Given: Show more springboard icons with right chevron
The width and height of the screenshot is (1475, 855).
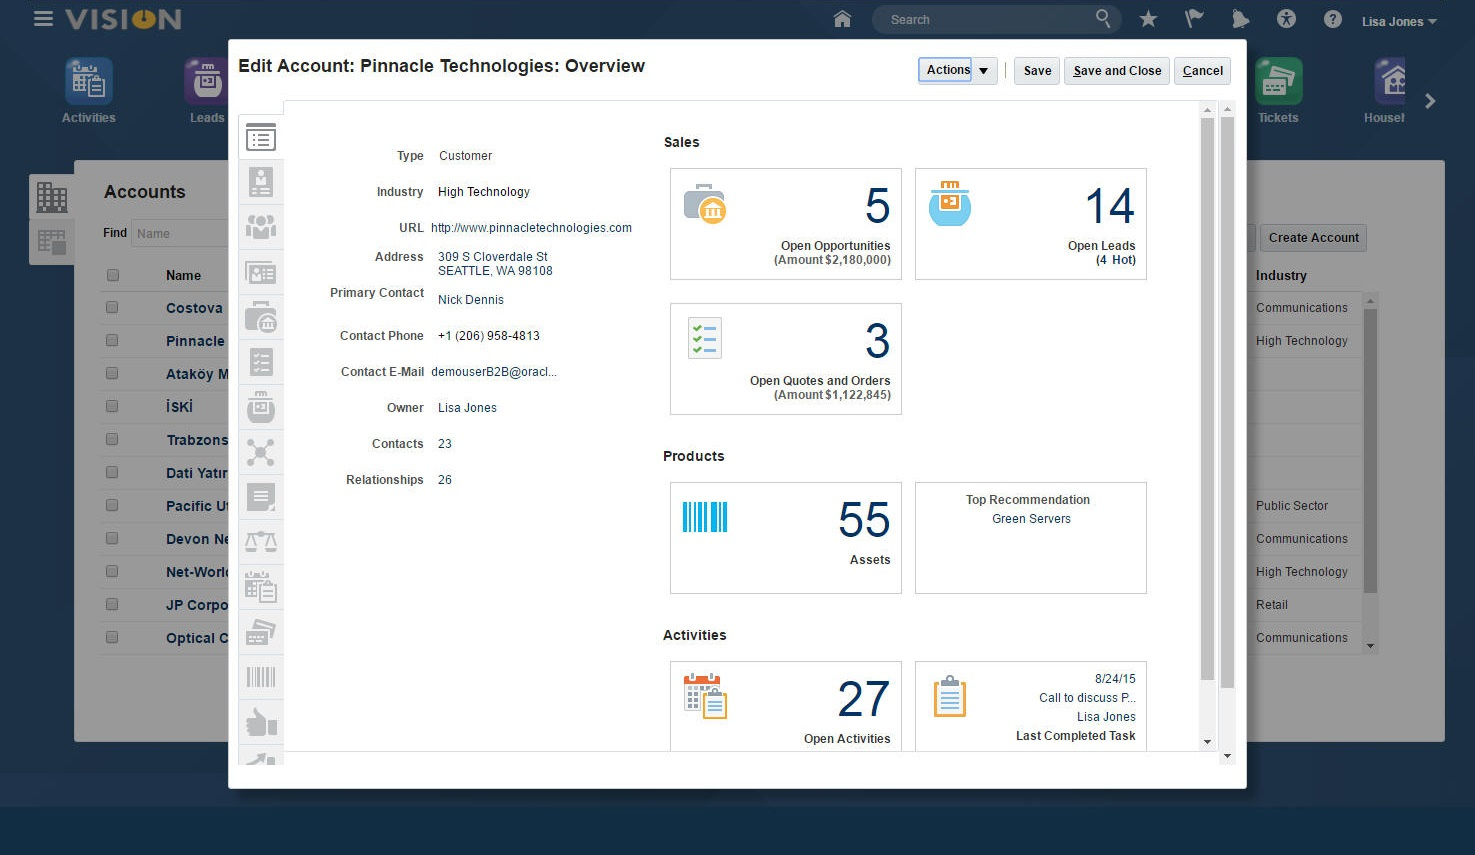Looking at the screenshot, I should point(1430,100).
